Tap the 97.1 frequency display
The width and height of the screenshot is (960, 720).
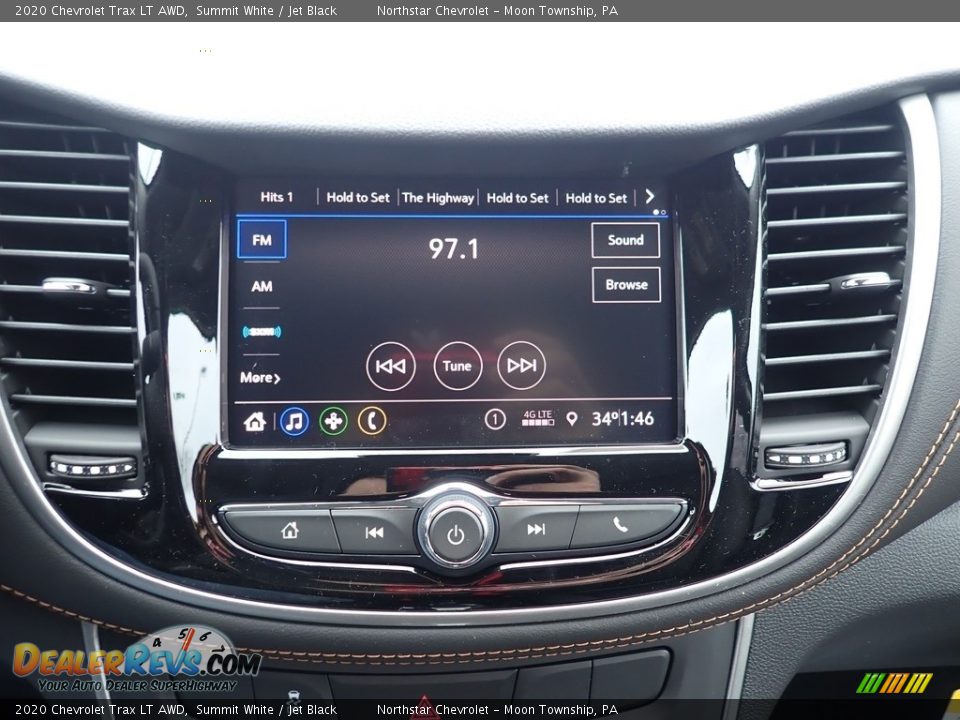(453, 249)
